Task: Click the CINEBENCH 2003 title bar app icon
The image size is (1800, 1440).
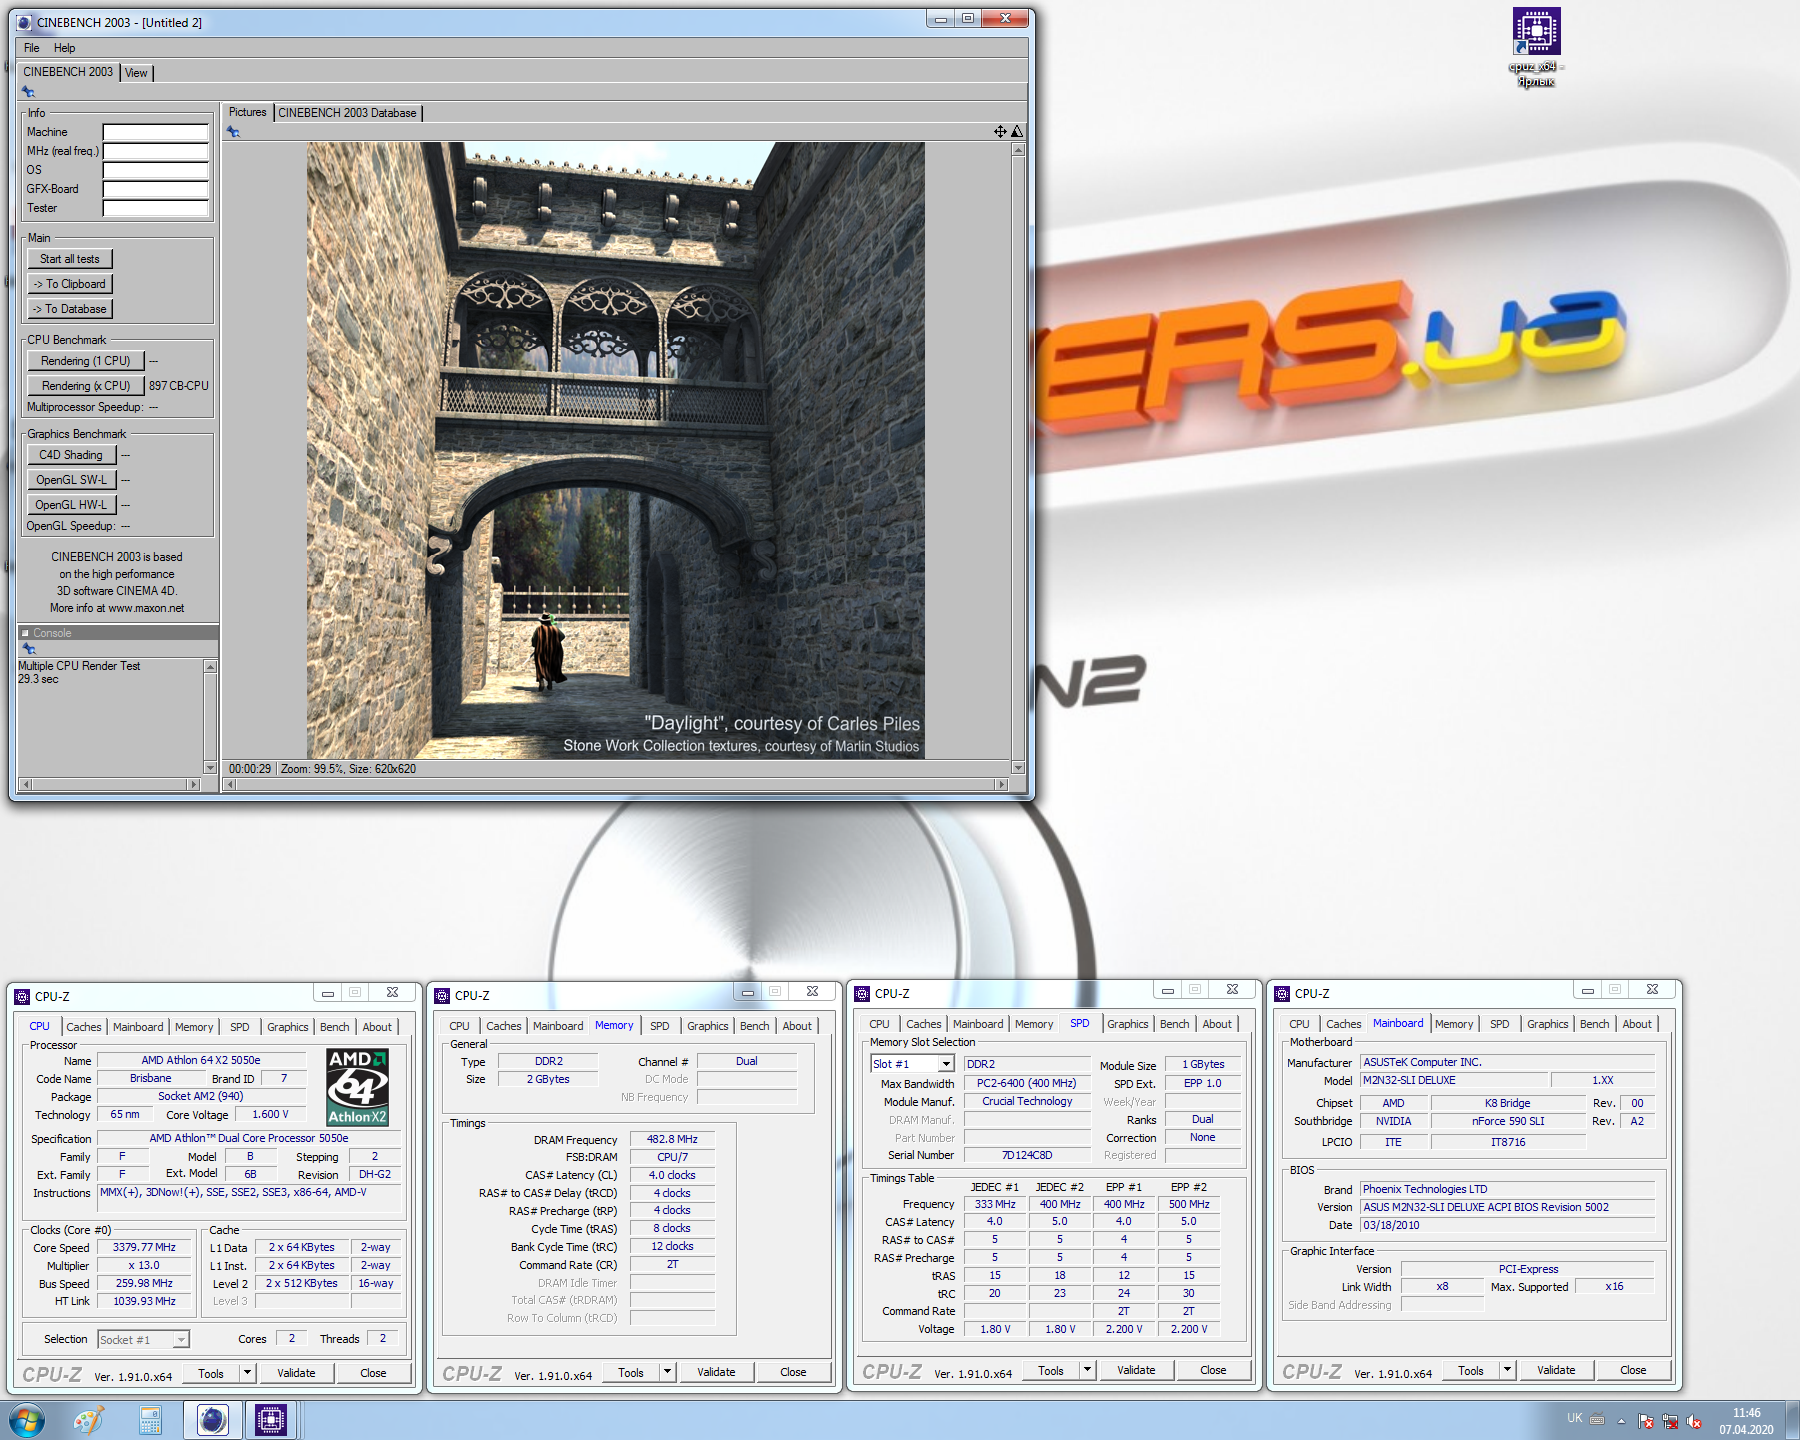Action: pos(24,22)
